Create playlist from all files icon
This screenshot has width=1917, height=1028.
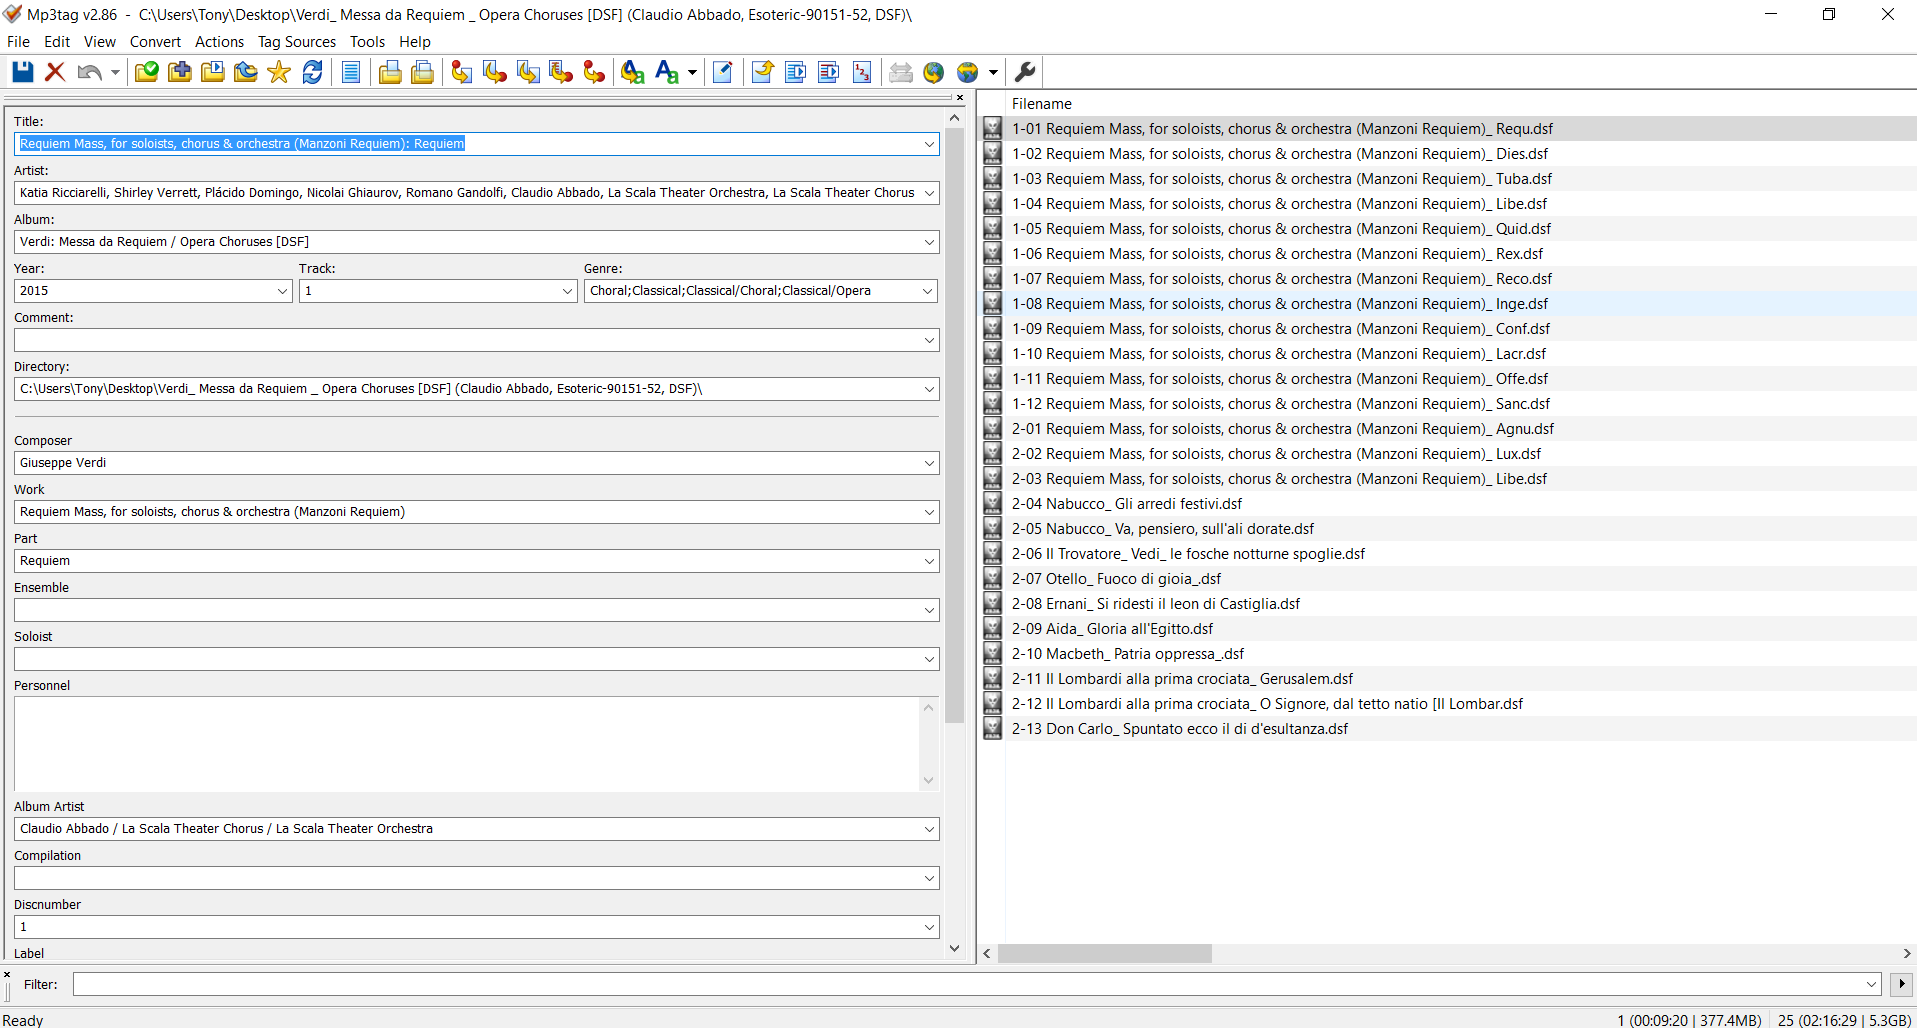[795, 72]
